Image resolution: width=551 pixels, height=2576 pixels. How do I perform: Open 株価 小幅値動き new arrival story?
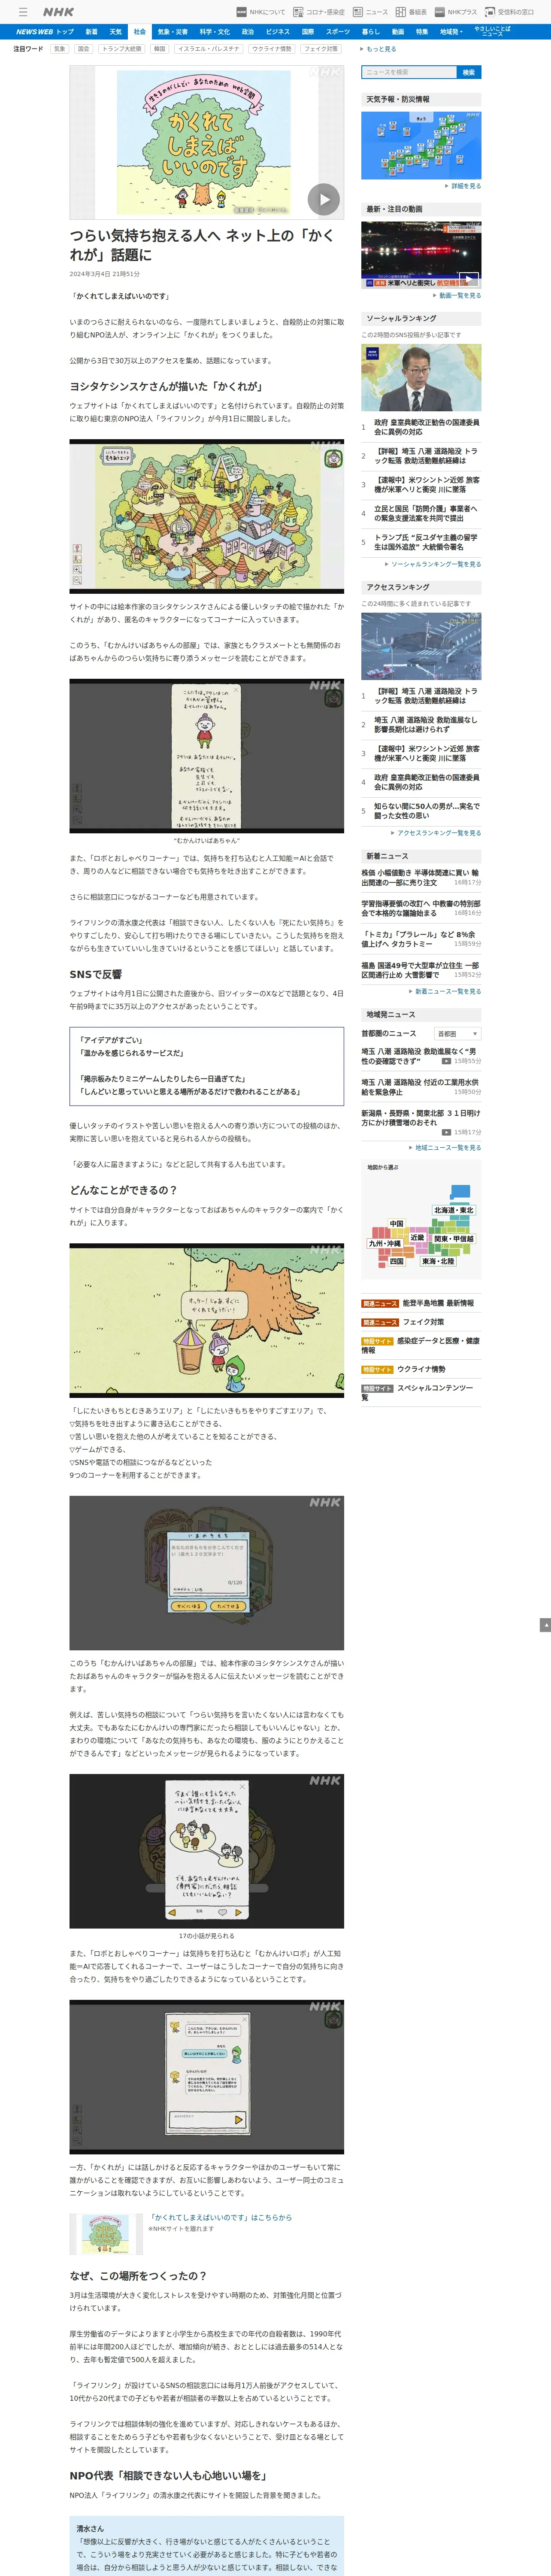click(x=420, y=878)
